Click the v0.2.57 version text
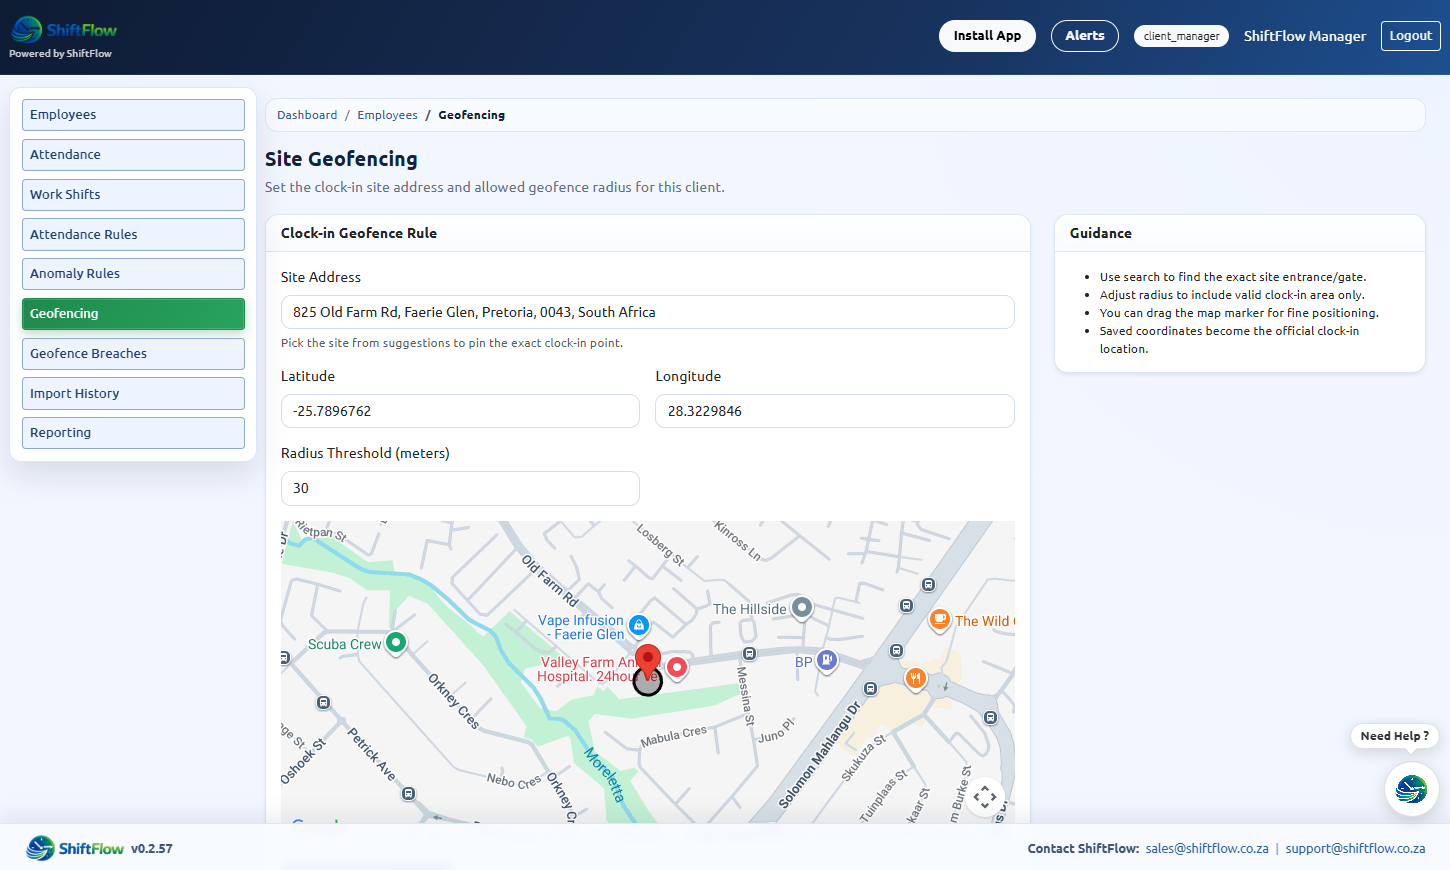 [152, 849]
